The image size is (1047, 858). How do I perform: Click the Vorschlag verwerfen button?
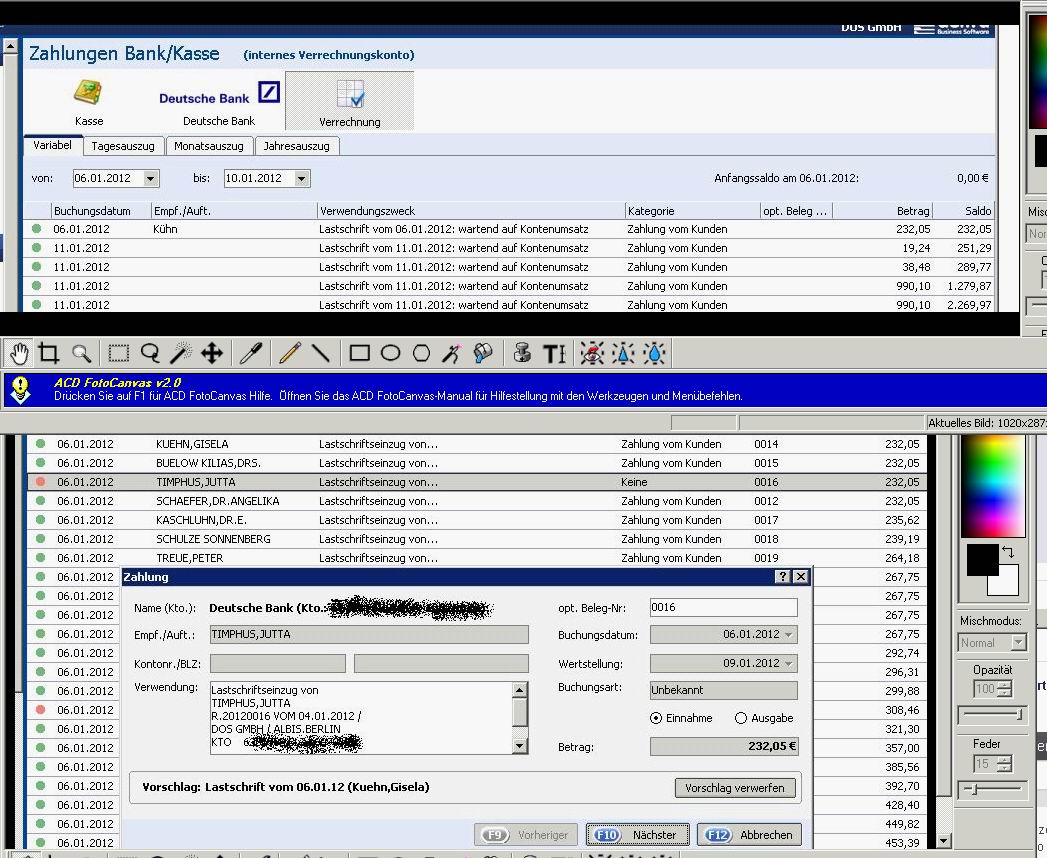coord(735,788)
